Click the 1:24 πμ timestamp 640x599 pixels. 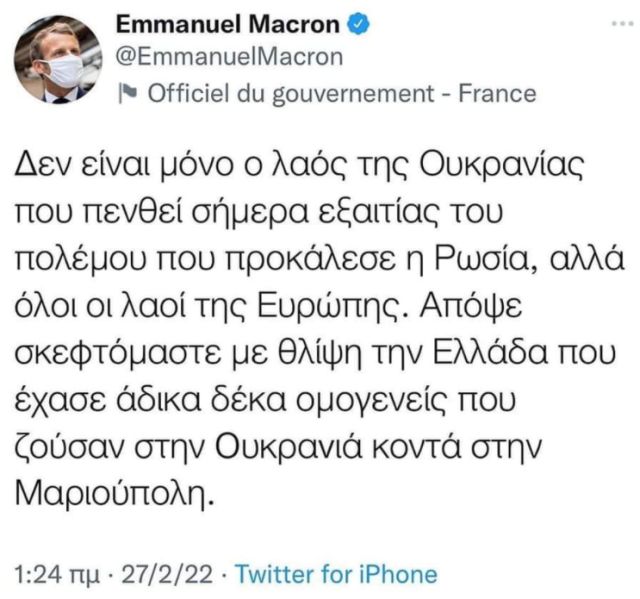(58, 574)
